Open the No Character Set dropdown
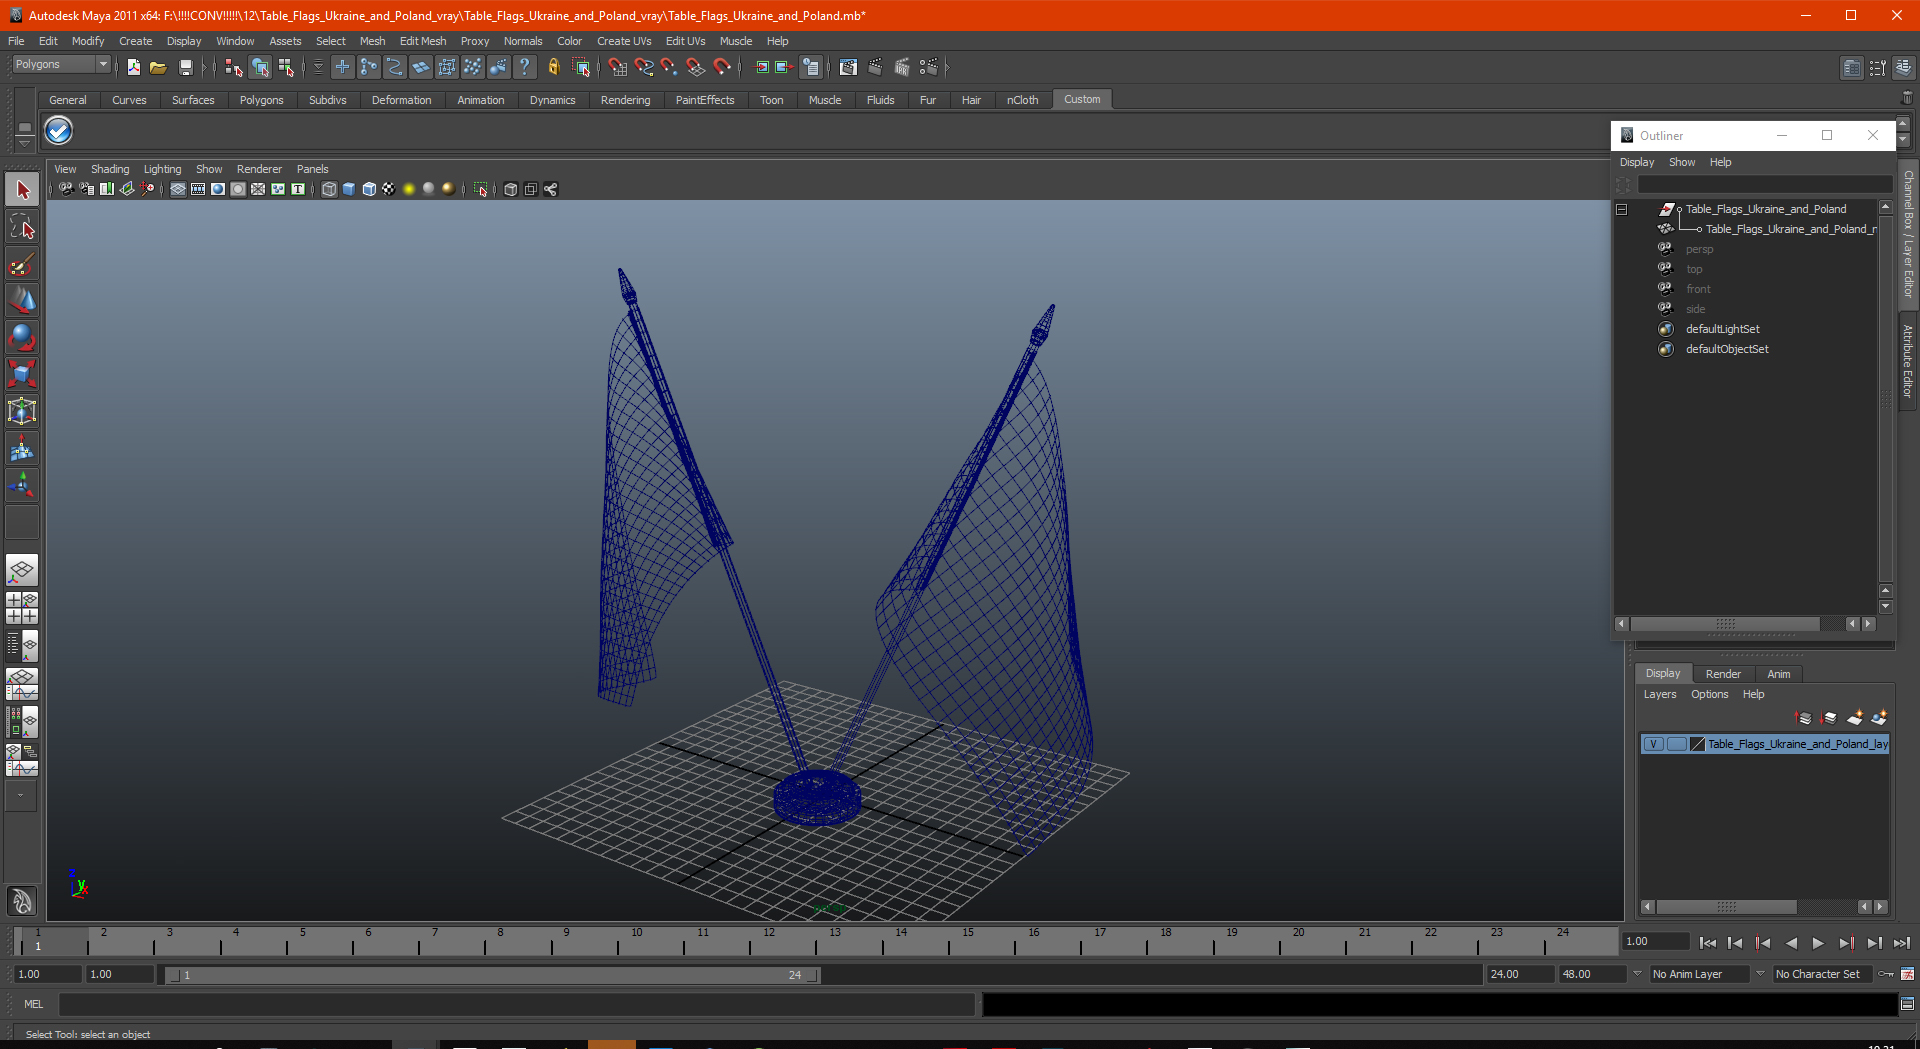1920x1049 pixels. click(1822, 974)
